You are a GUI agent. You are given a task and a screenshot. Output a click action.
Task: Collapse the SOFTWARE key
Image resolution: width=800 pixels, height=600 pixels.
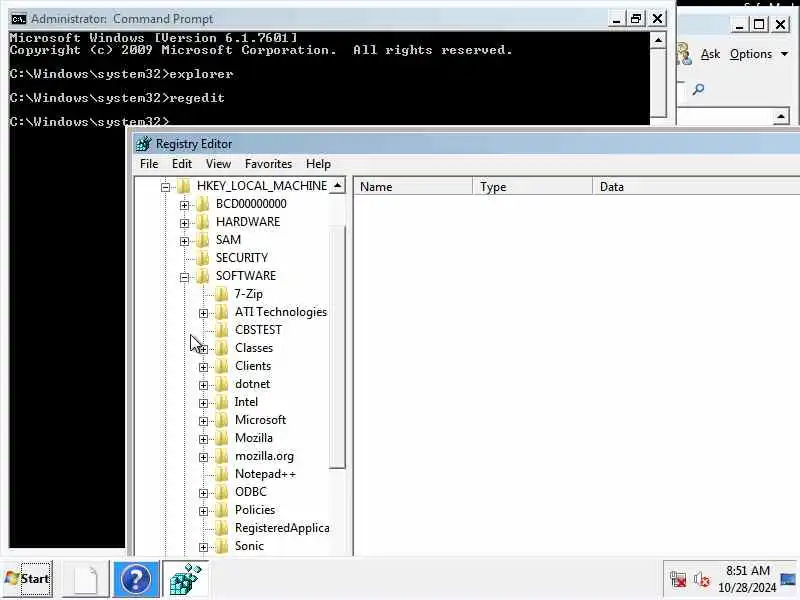(184, 277)
